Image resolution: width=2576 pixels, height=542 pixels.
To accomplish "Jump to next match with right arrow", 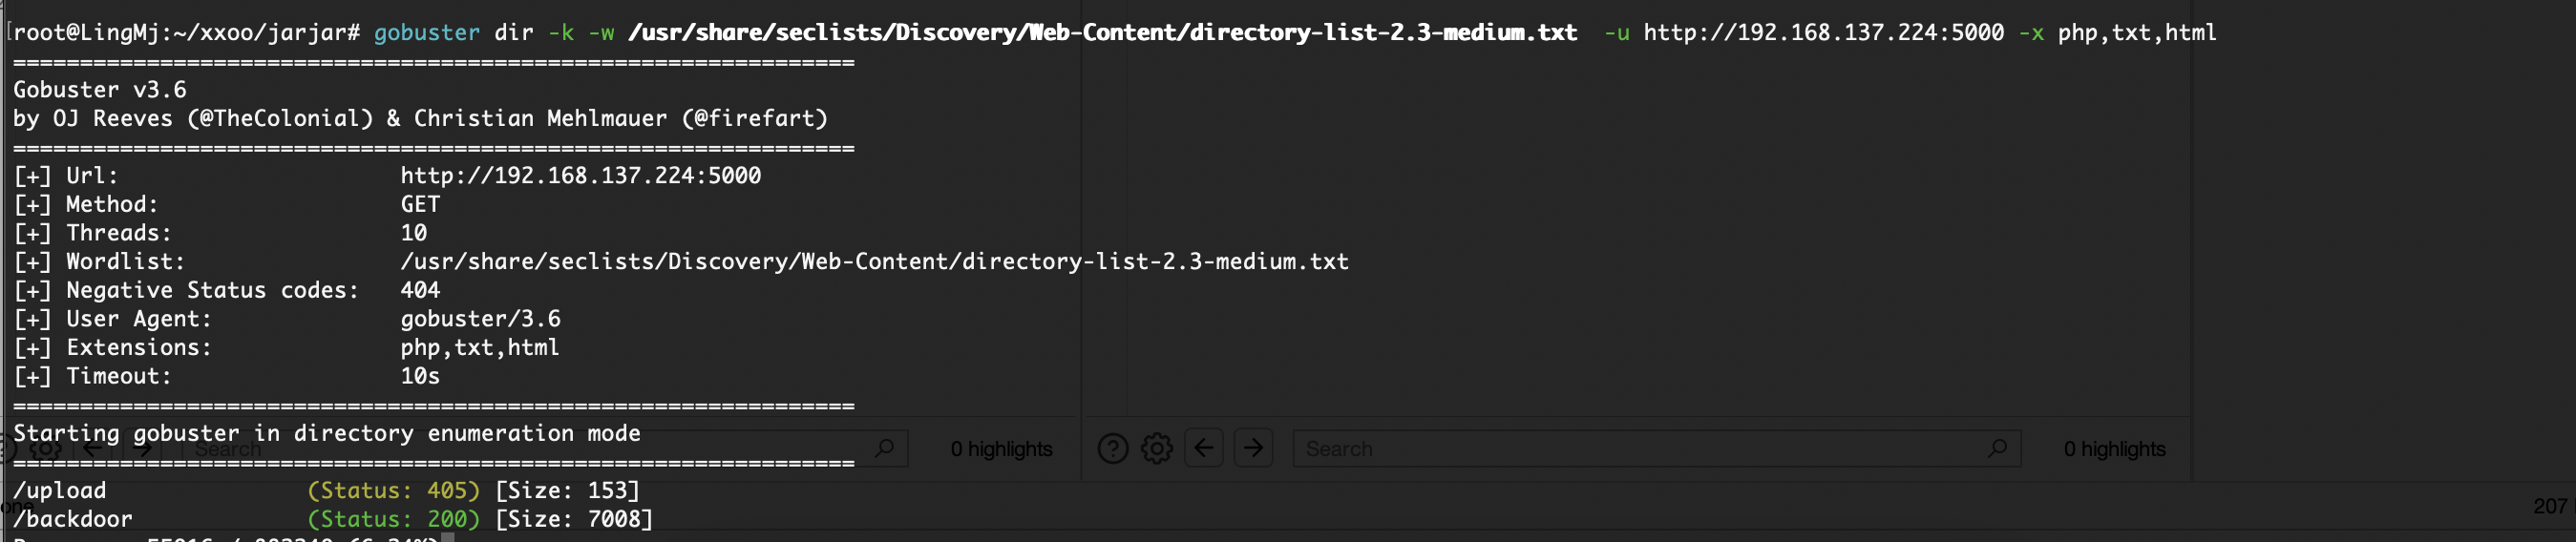I will click(x=1253, y=447).
